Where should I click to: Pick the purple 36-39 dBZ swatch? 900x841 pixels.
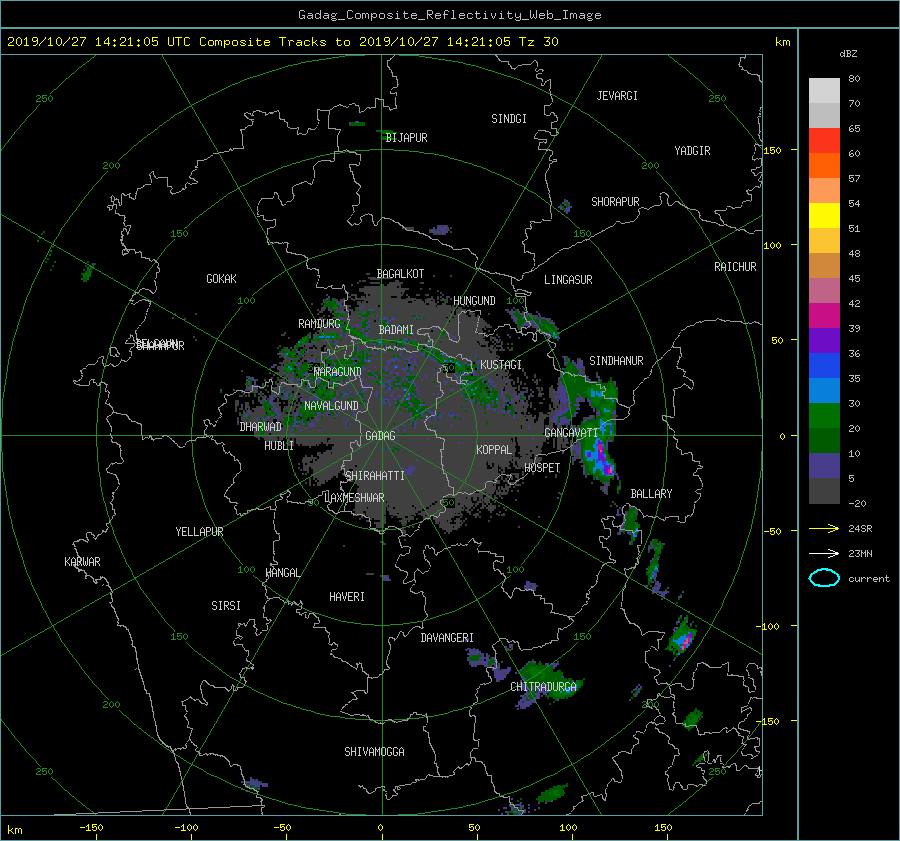(x=824, y=341)
